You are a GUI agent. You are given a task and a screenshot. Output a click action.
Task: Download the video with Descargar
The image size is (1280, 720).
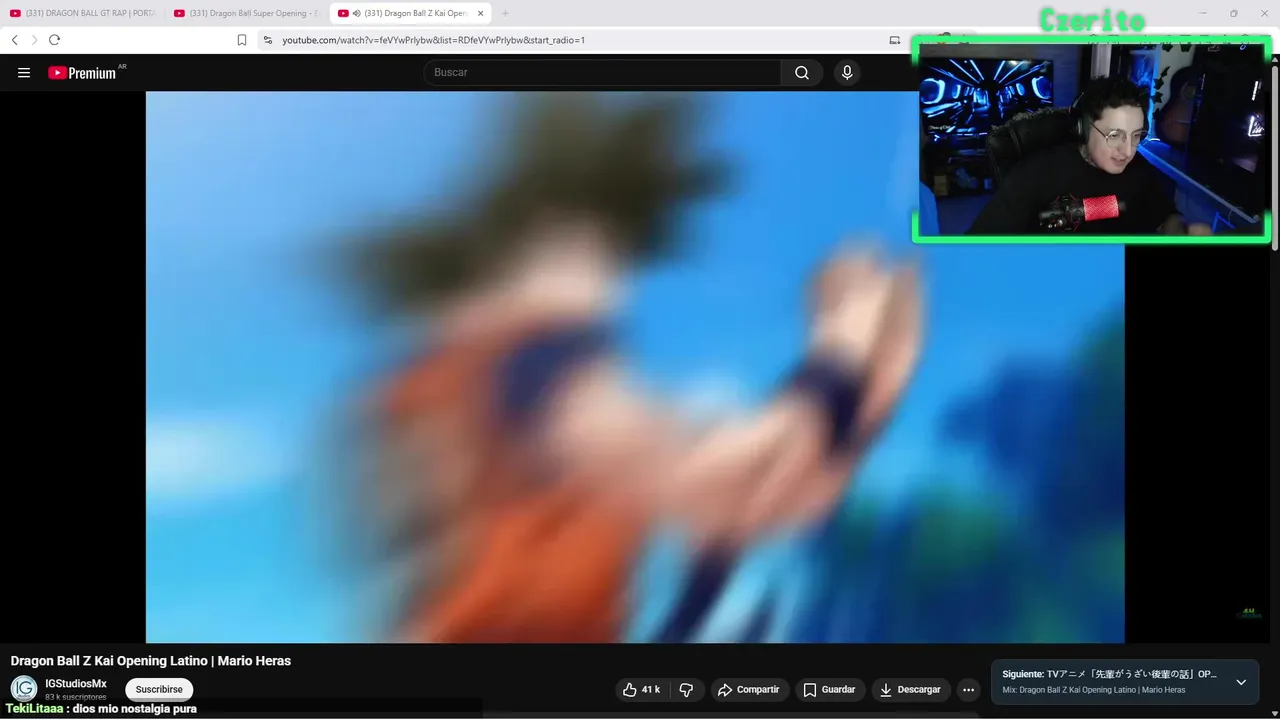point(910,690)
